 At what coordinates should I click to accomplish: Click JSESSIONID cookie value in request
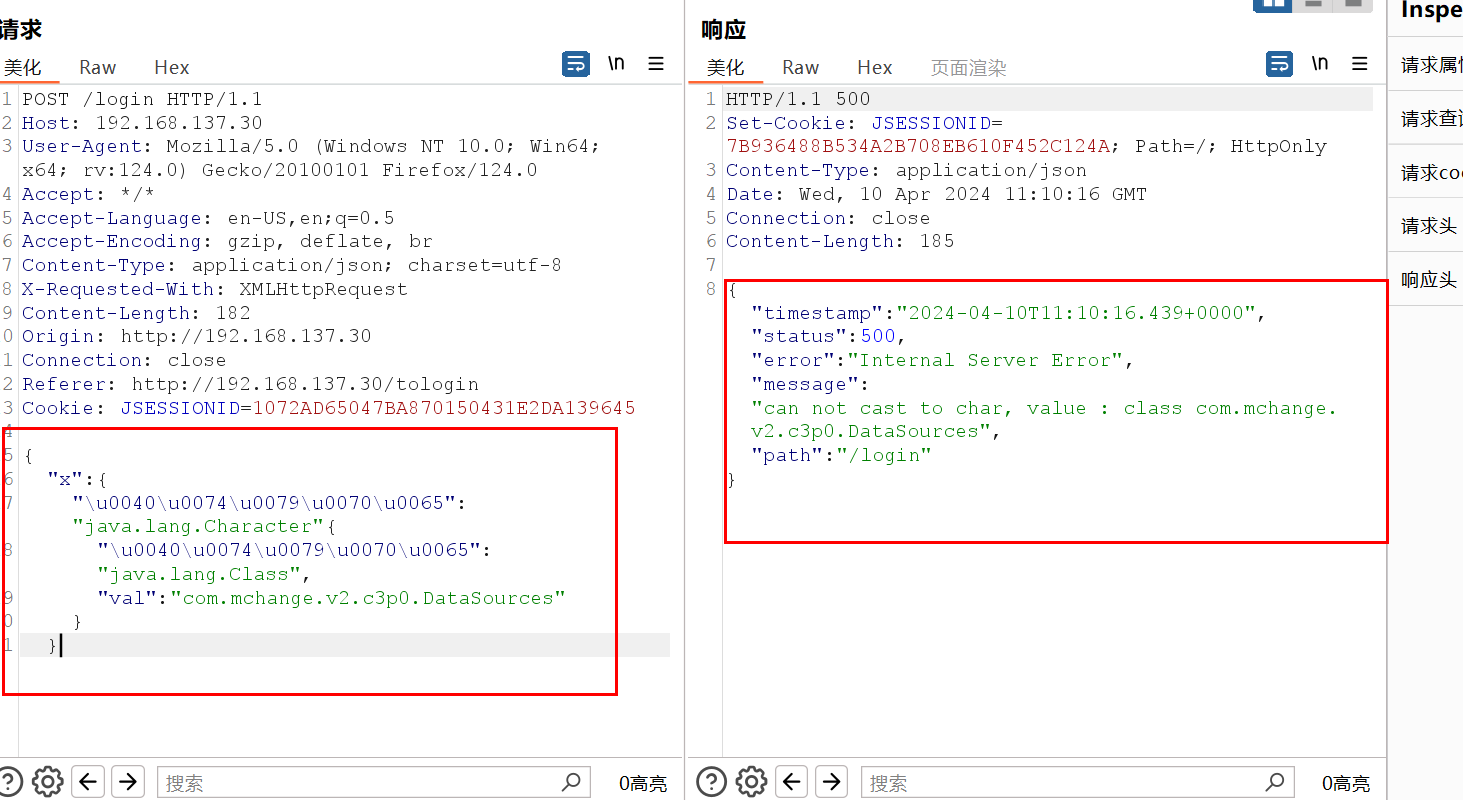(444, 408)
